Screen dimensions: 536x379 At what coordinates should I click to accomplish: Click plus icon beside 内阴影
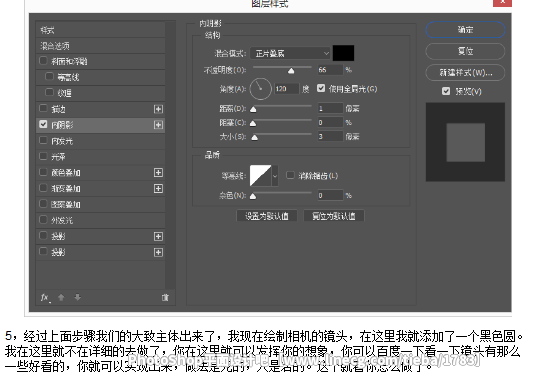(x=158, y=125)
